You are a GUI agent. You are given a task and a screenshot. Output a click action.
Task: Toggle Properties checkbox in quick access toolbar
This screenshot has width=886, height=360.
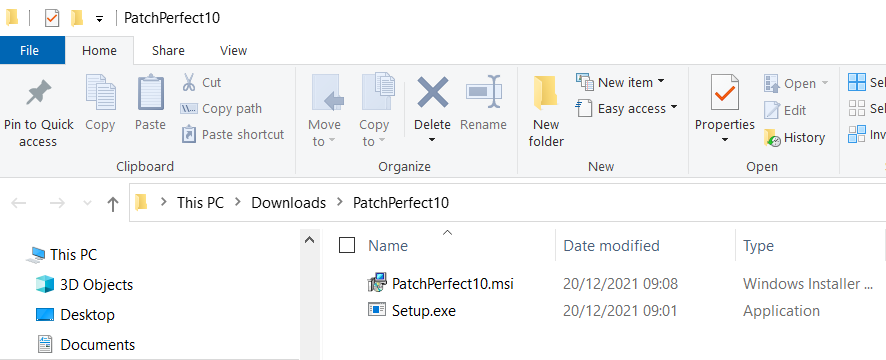coord(51,18)
